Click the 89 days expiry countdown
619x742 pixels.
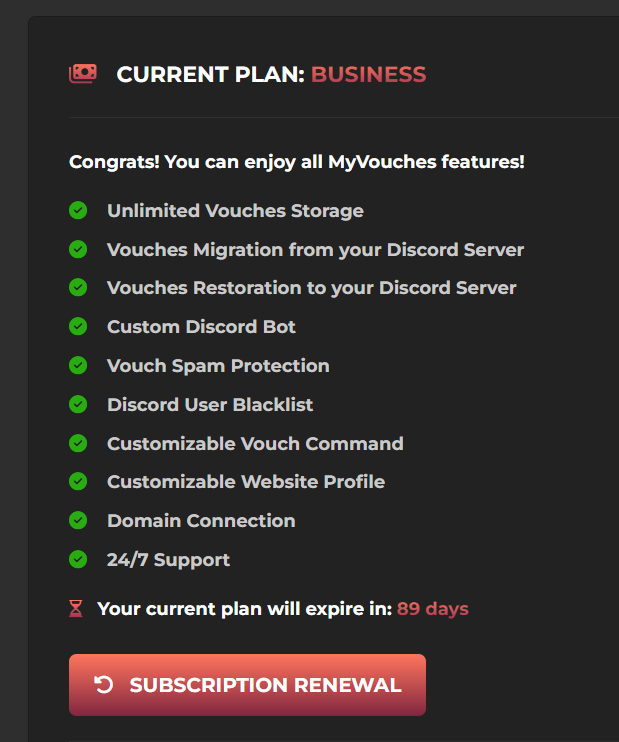click(x=432, y=608)
